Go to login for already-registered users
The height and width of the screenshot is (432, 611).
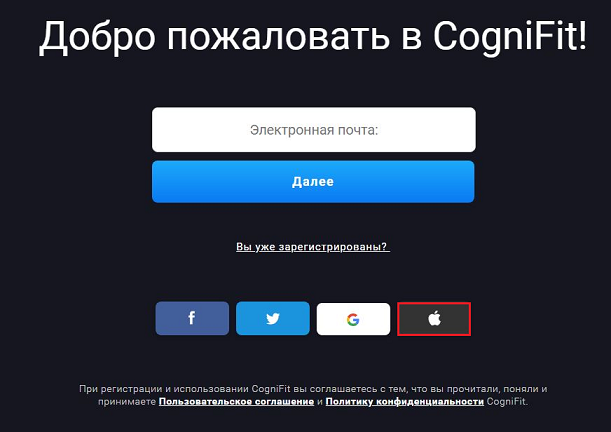(313, 247)
